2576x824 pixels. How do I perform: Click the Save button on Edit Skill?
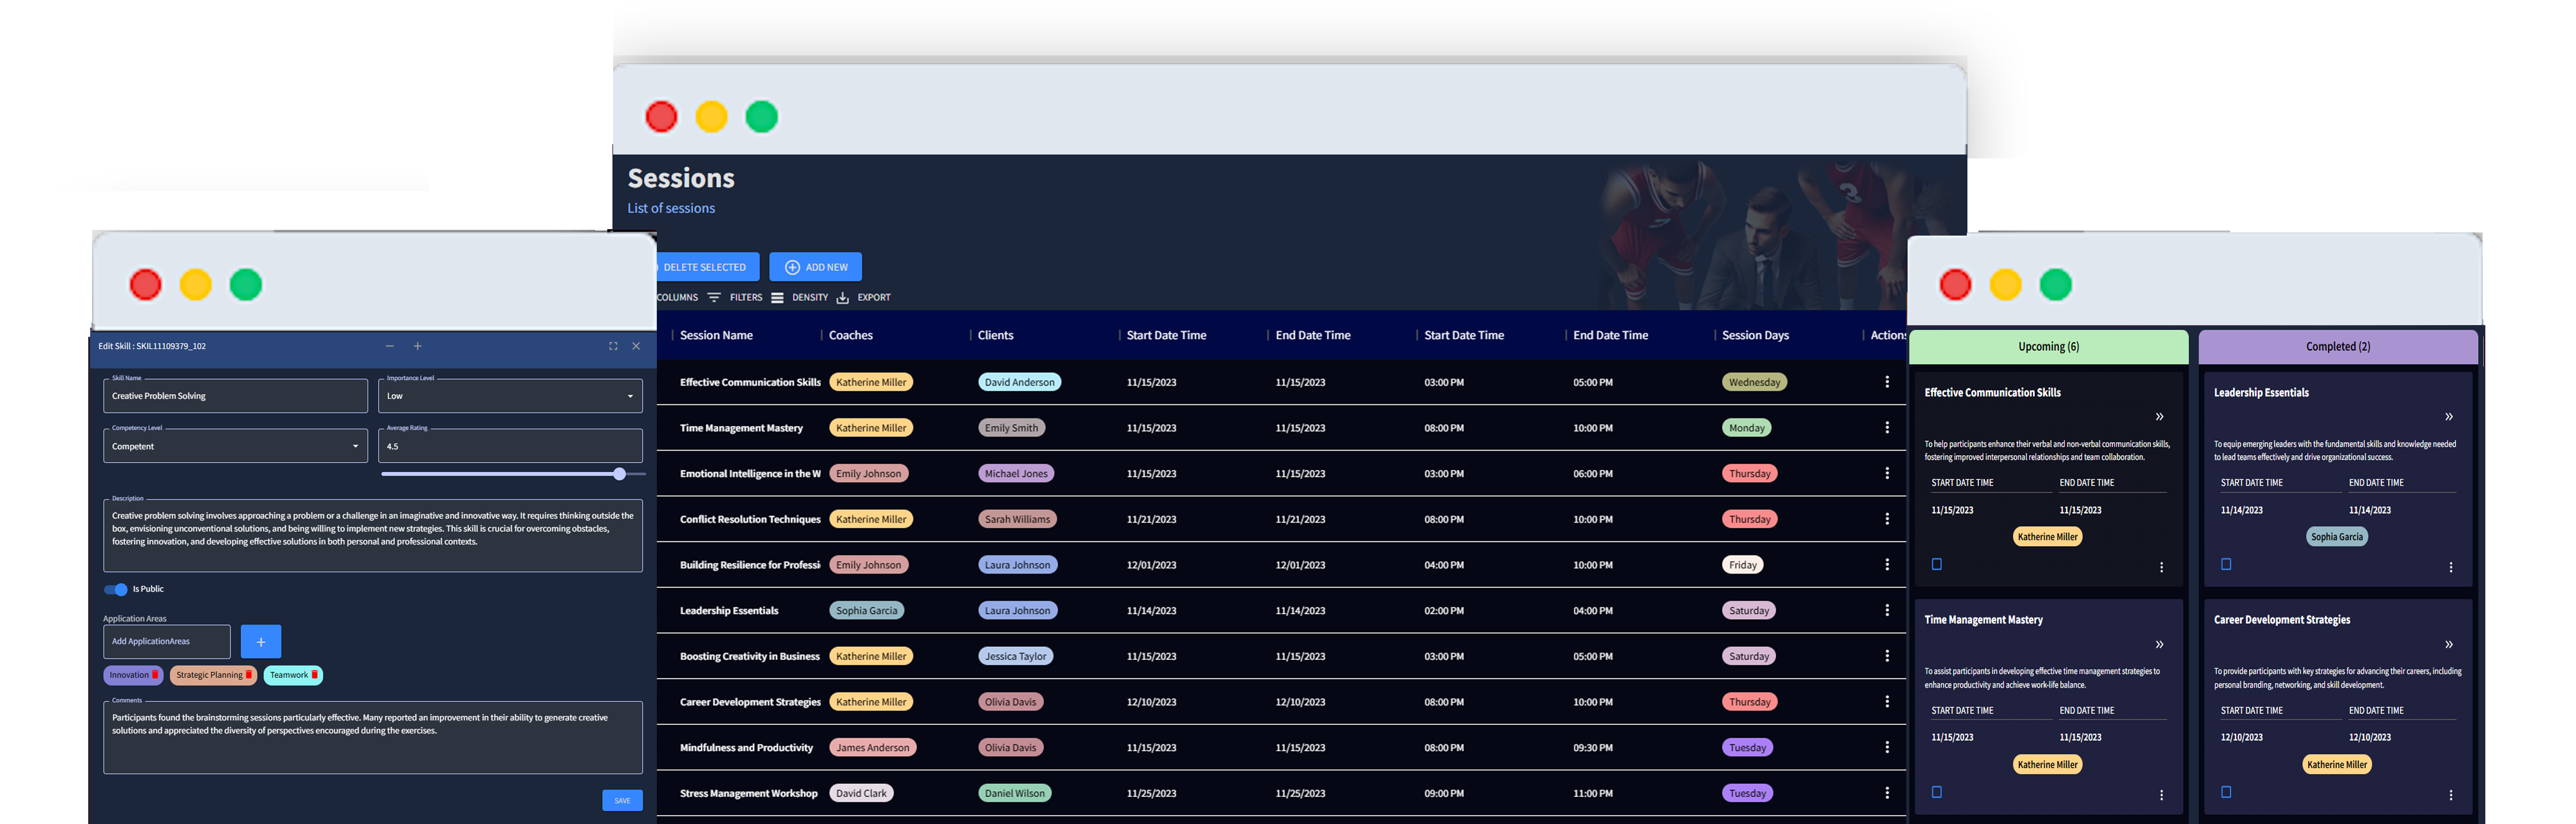click(622, 800)
